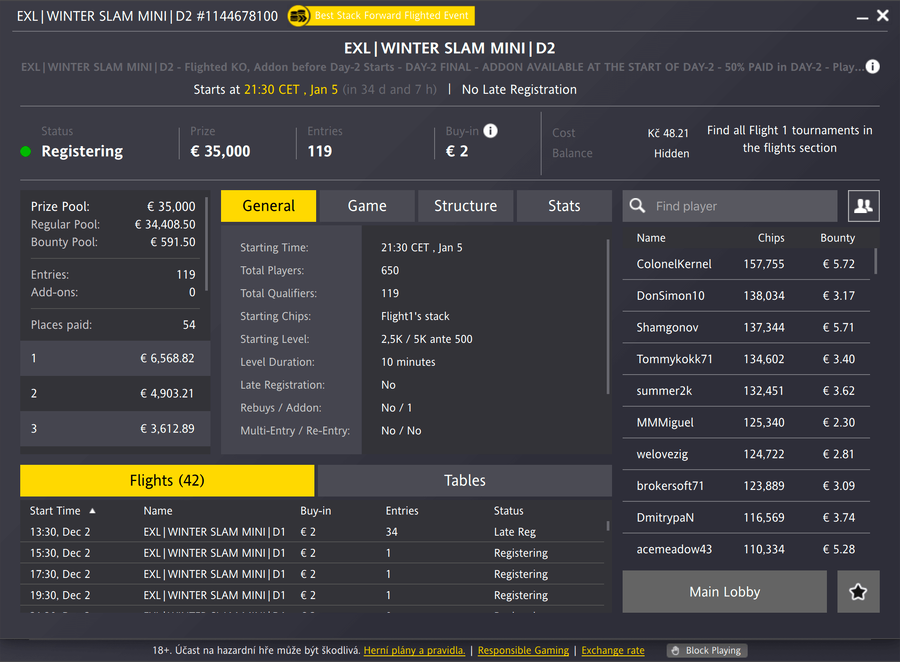The image size is (900, 662).
Task: Open Responsible Gaming link
Action: pos(523,651)
